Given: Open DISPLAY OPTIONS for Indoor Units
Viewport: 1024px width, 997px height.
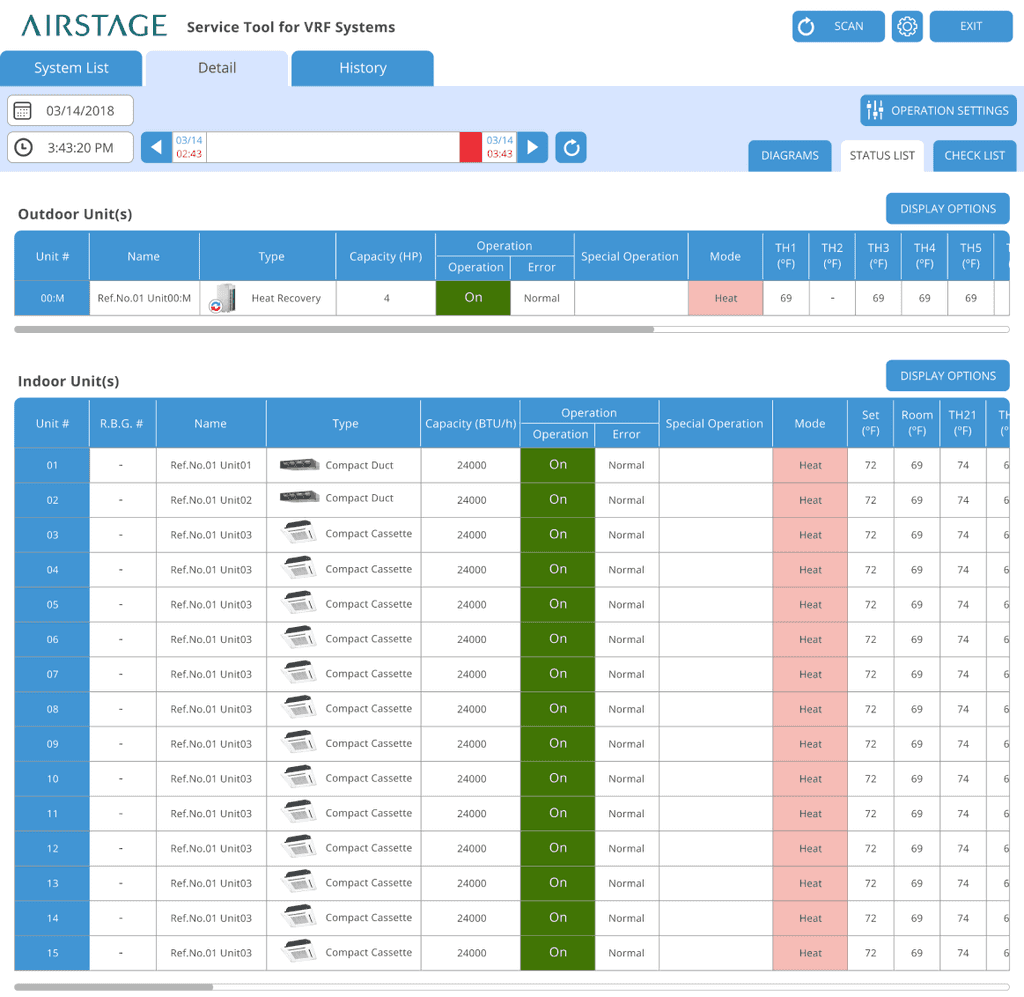Looking at the screenshot, I should pos(947,375).
